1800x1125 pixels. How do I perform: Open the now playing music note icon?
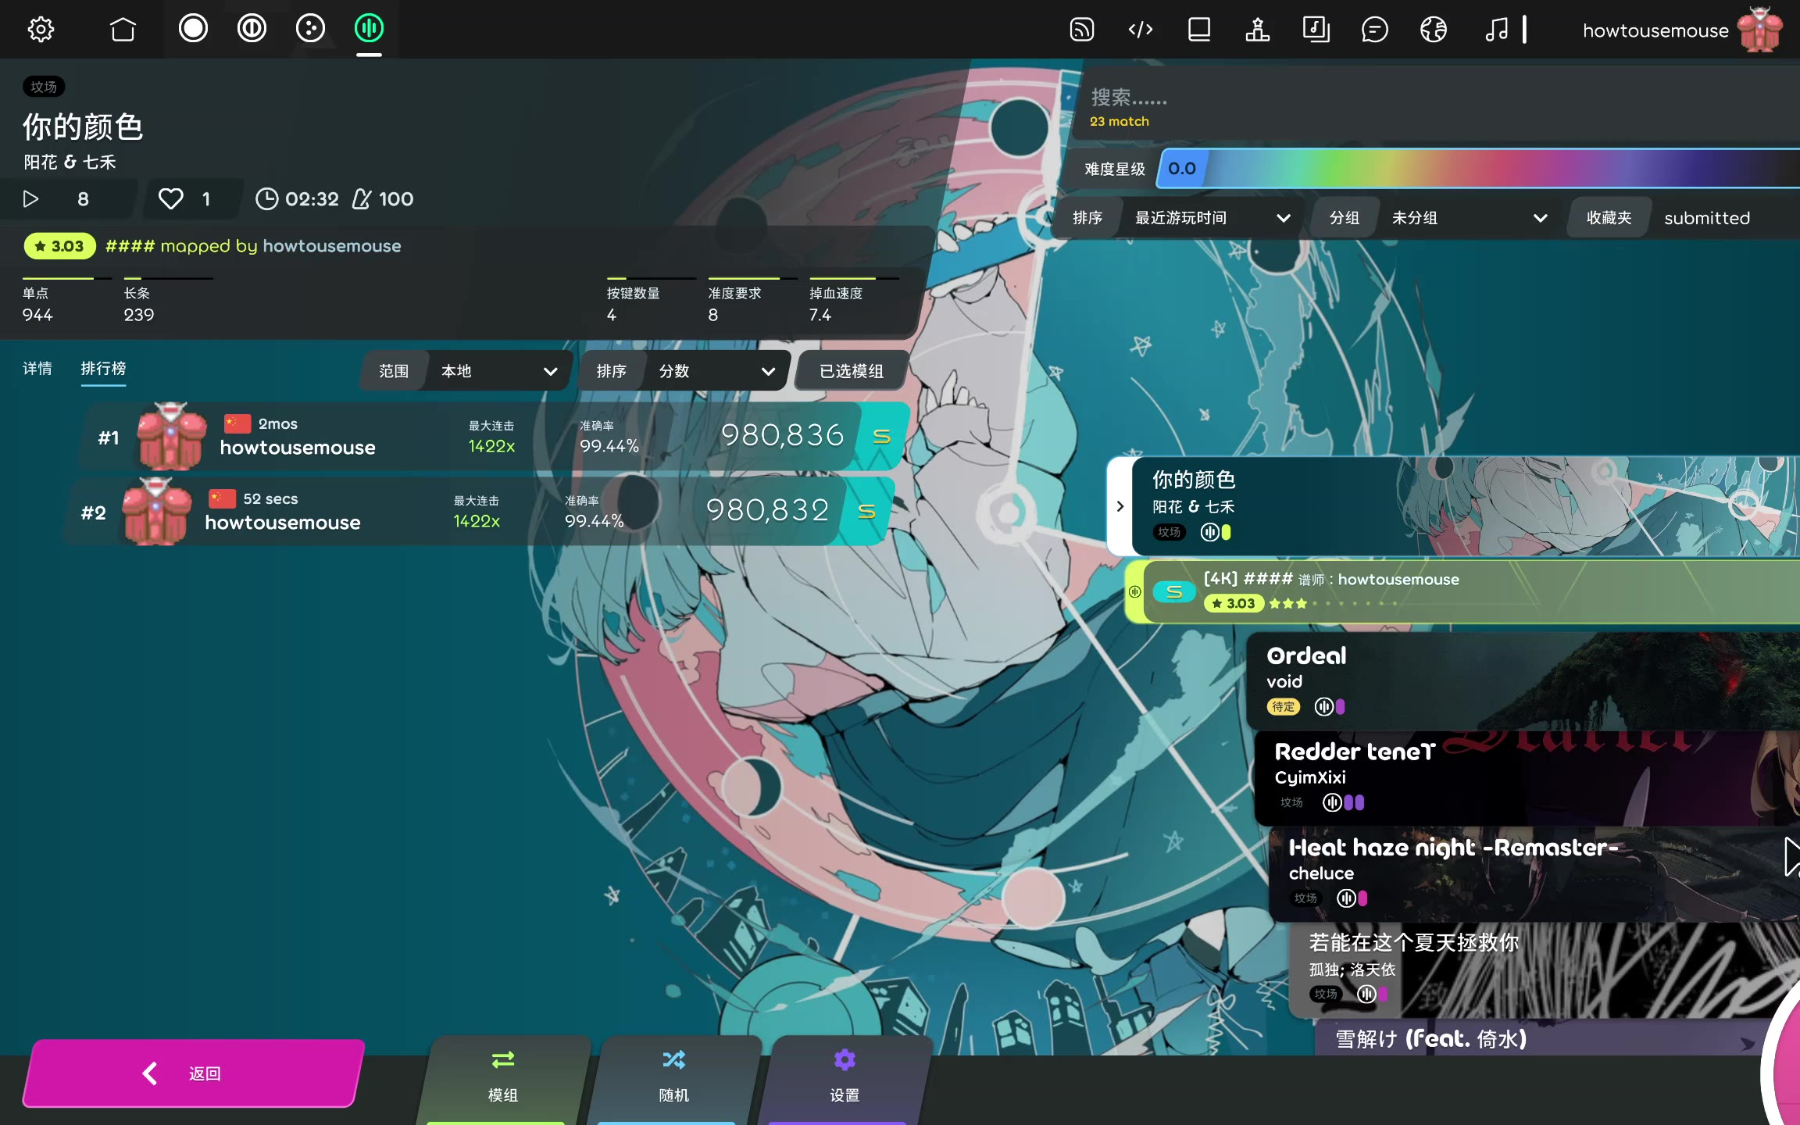[1497, 29]
